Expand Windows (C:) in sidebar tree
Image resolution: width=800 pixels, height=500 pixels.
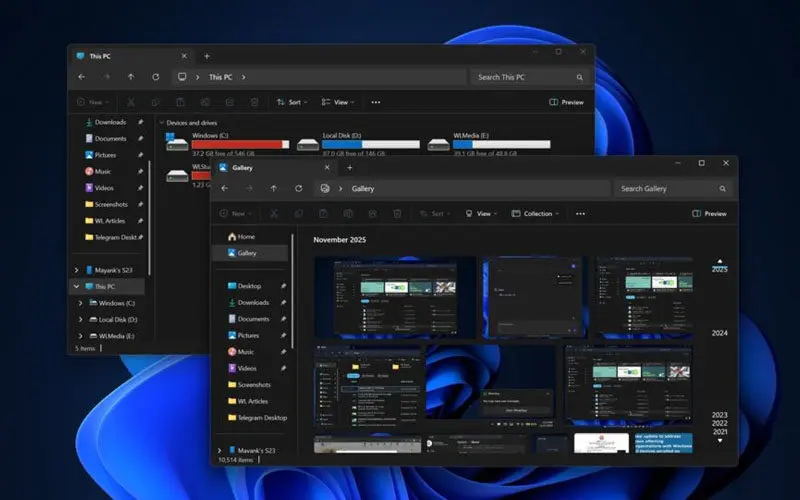pyautogui.click(x=80, y=303)
